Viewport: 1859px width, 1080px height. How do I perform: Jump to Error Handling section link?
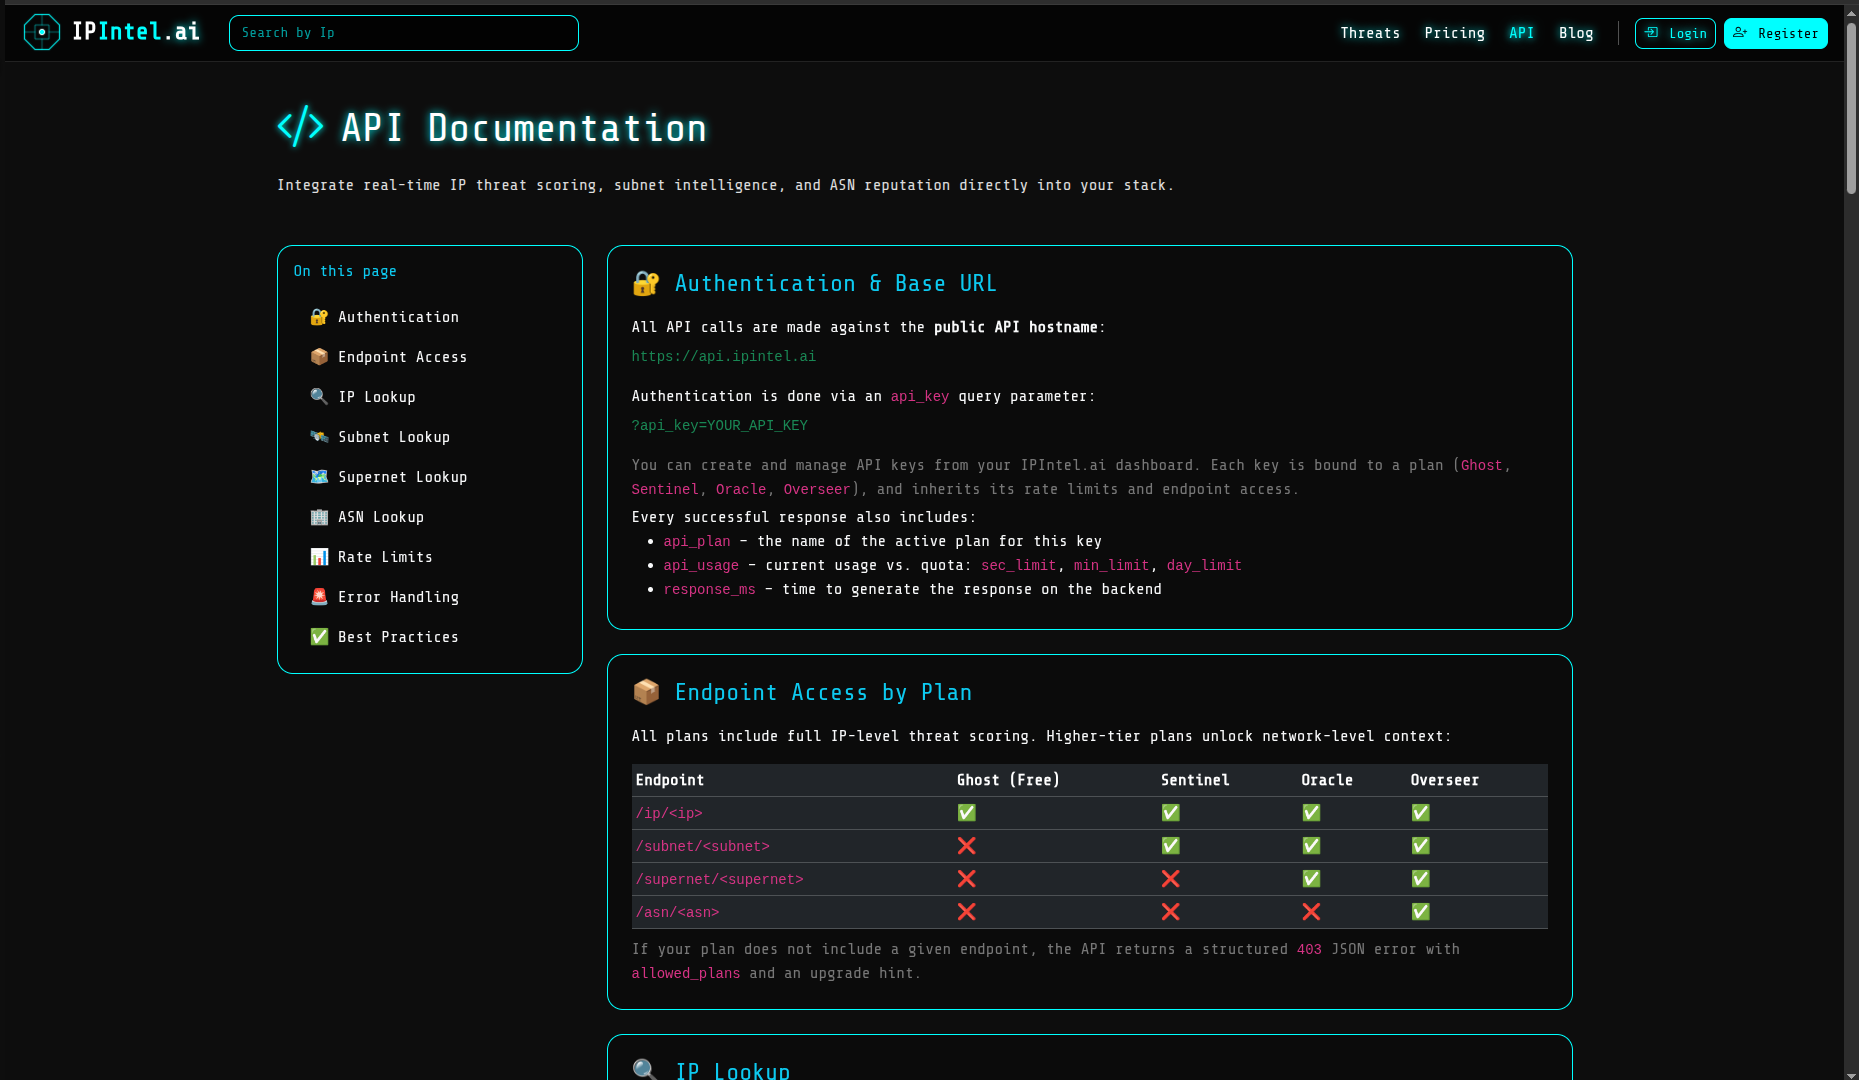[398, 597]
